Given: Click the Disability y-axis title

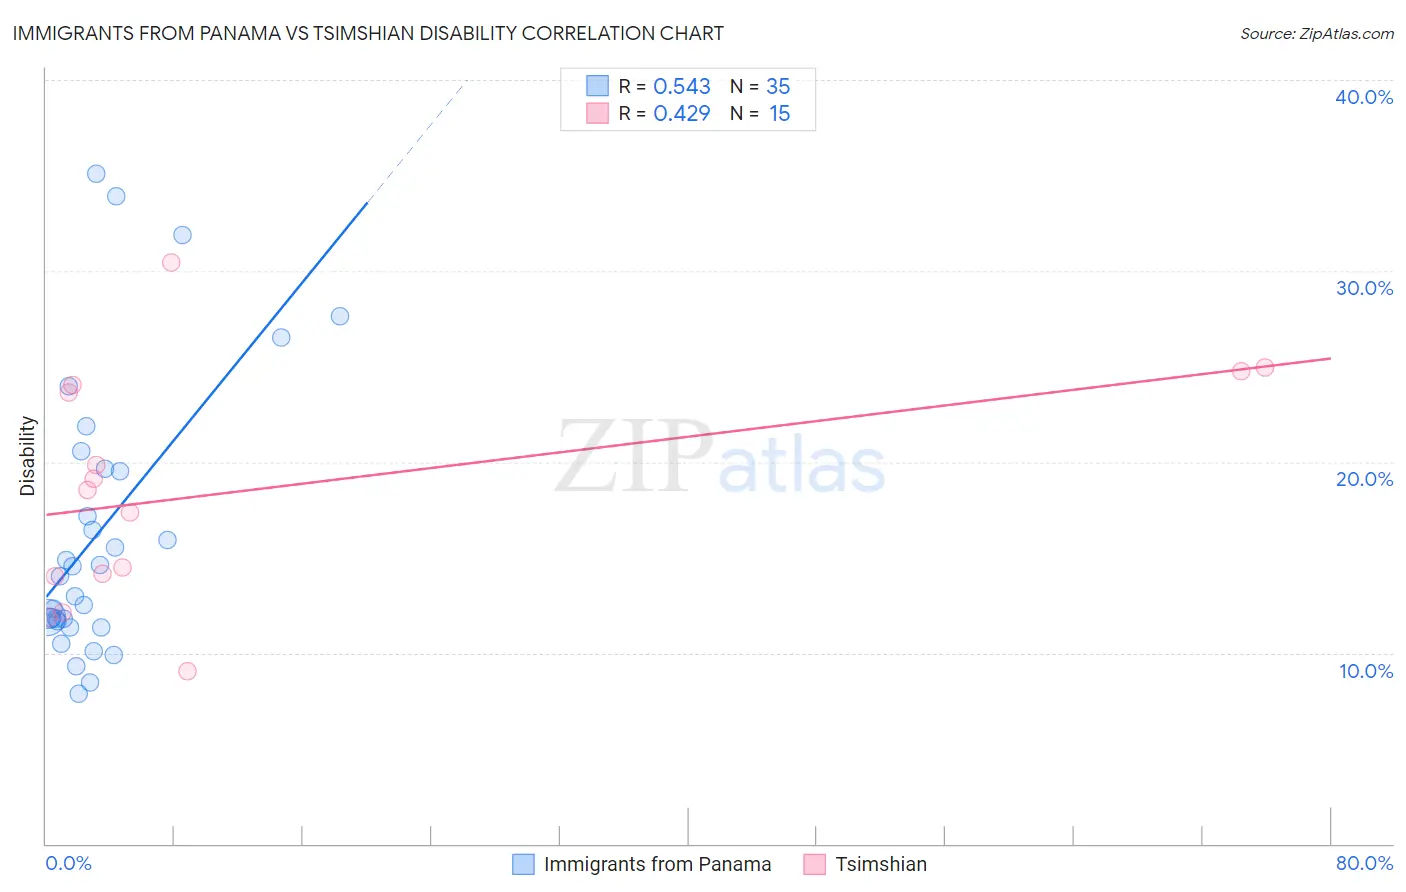Looking at the screenshot, I should click(28, 456).
